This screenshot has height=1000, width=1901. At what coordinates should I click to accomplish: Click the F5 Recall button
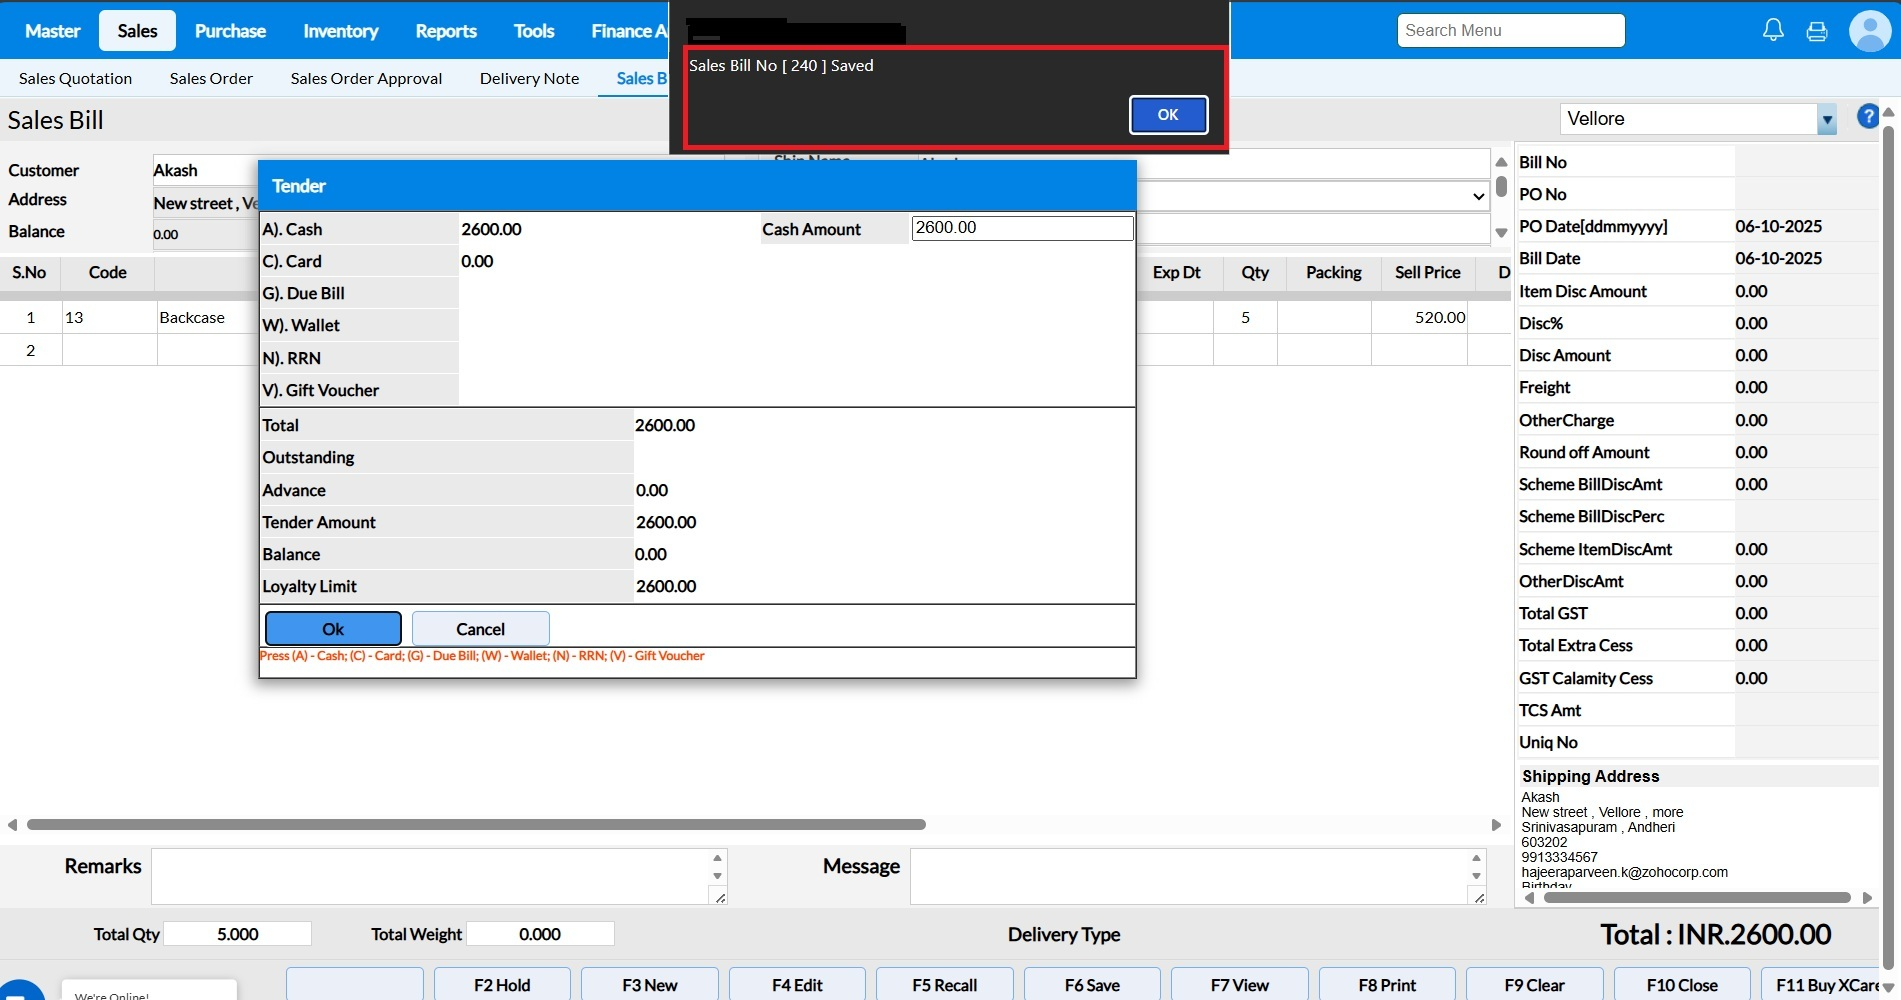point(945,985)
